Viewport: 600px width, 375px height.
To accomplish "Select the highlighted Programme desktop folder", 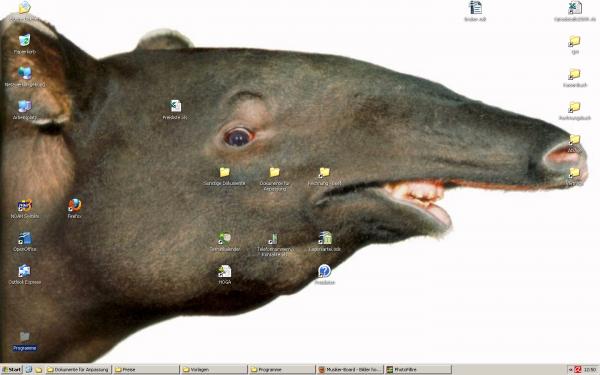I will (24, 338).
